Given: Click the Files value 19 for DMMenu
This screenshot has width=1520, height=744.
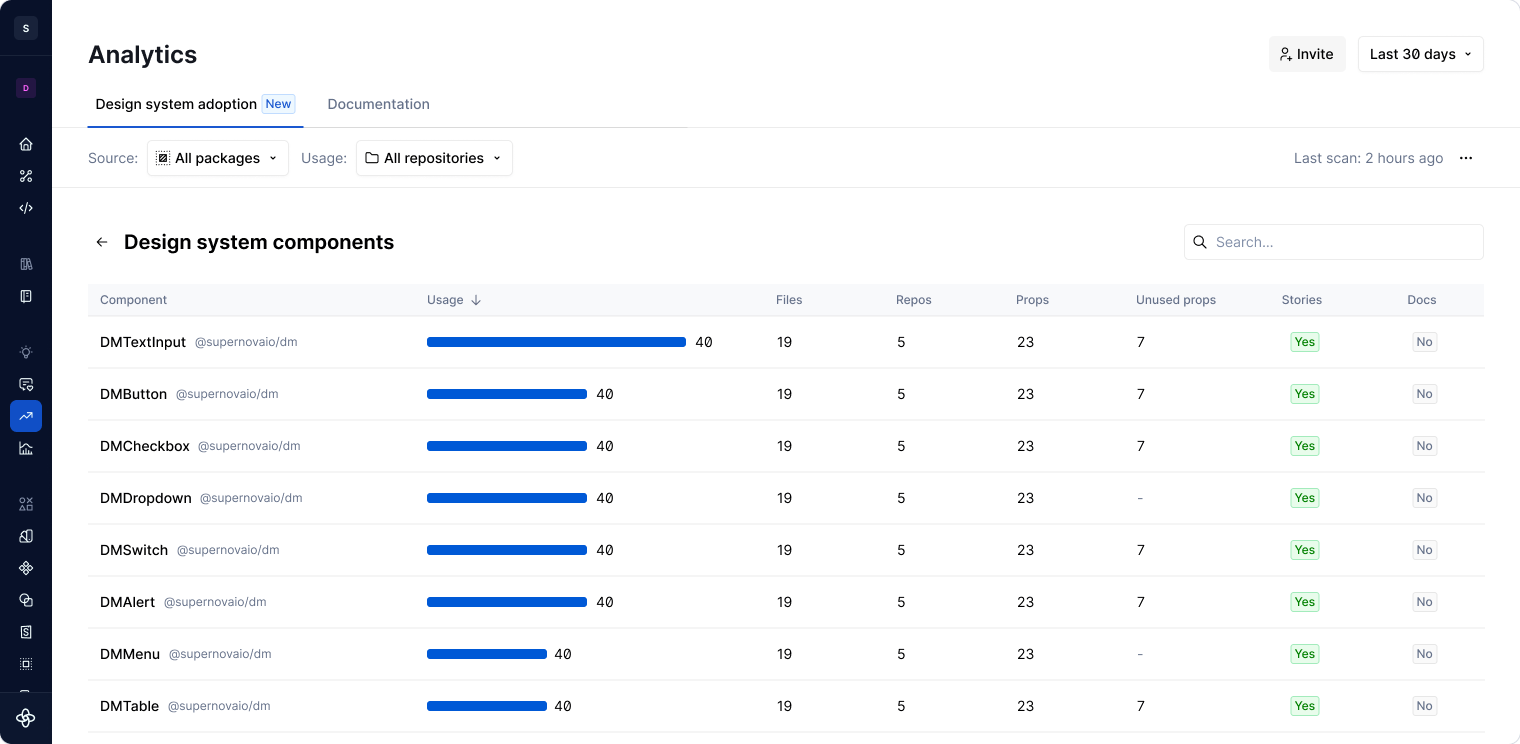Looking at the screenshot, I should point(784,654).
